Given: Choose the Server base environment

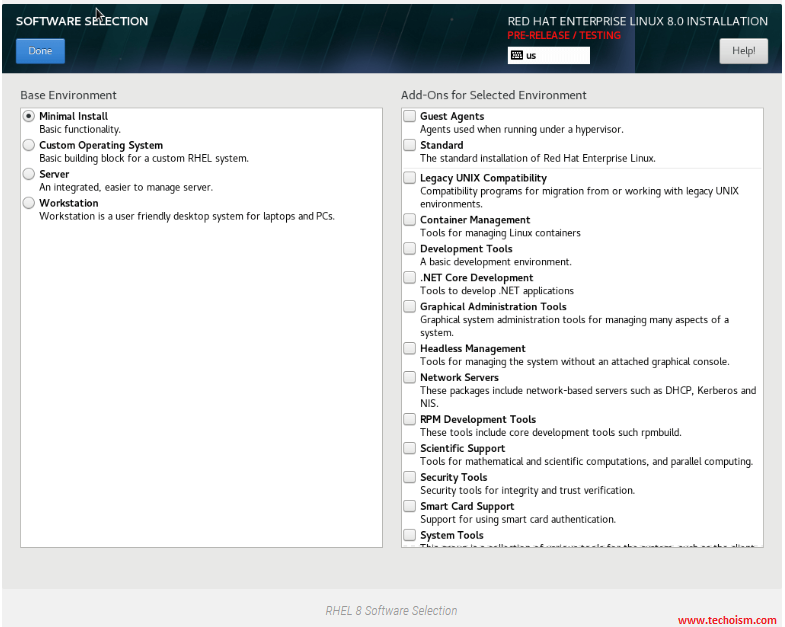Looking at the screenshot, I should pos(29,174).
